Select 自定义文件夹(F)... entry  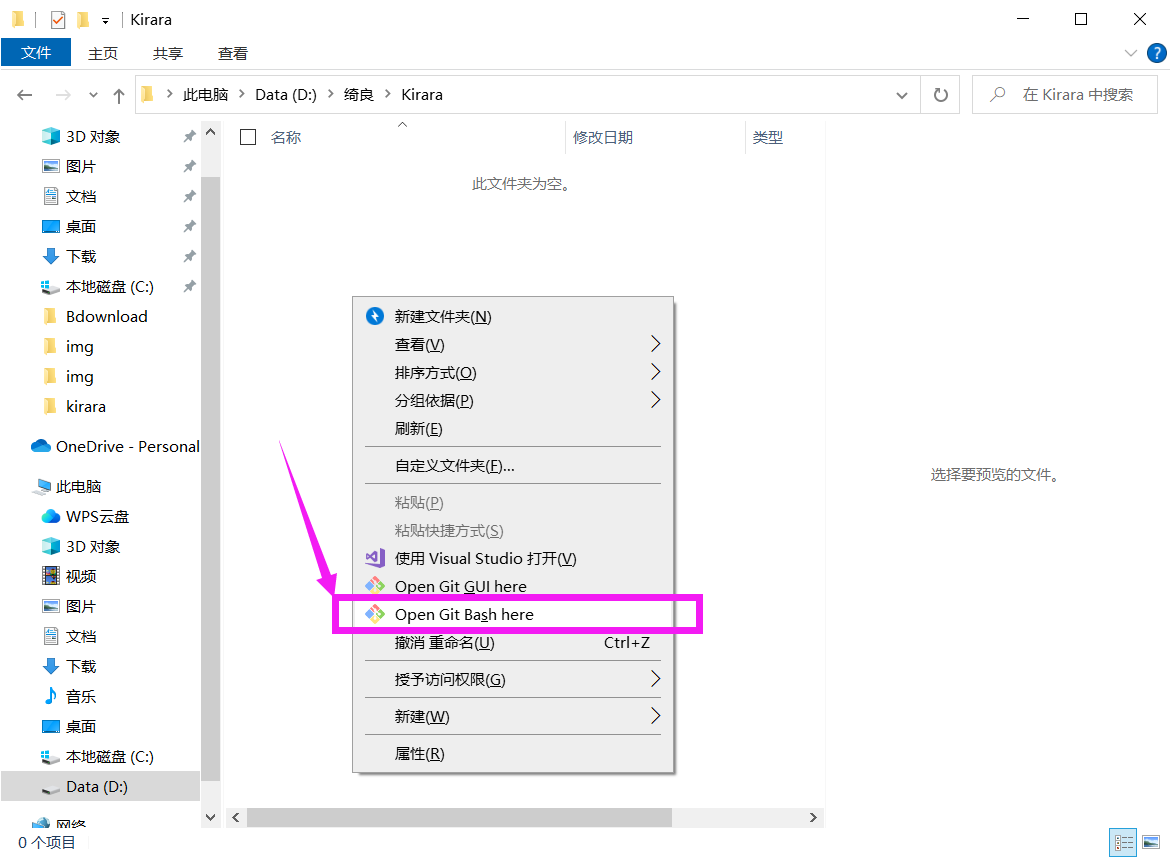(513, 466)
